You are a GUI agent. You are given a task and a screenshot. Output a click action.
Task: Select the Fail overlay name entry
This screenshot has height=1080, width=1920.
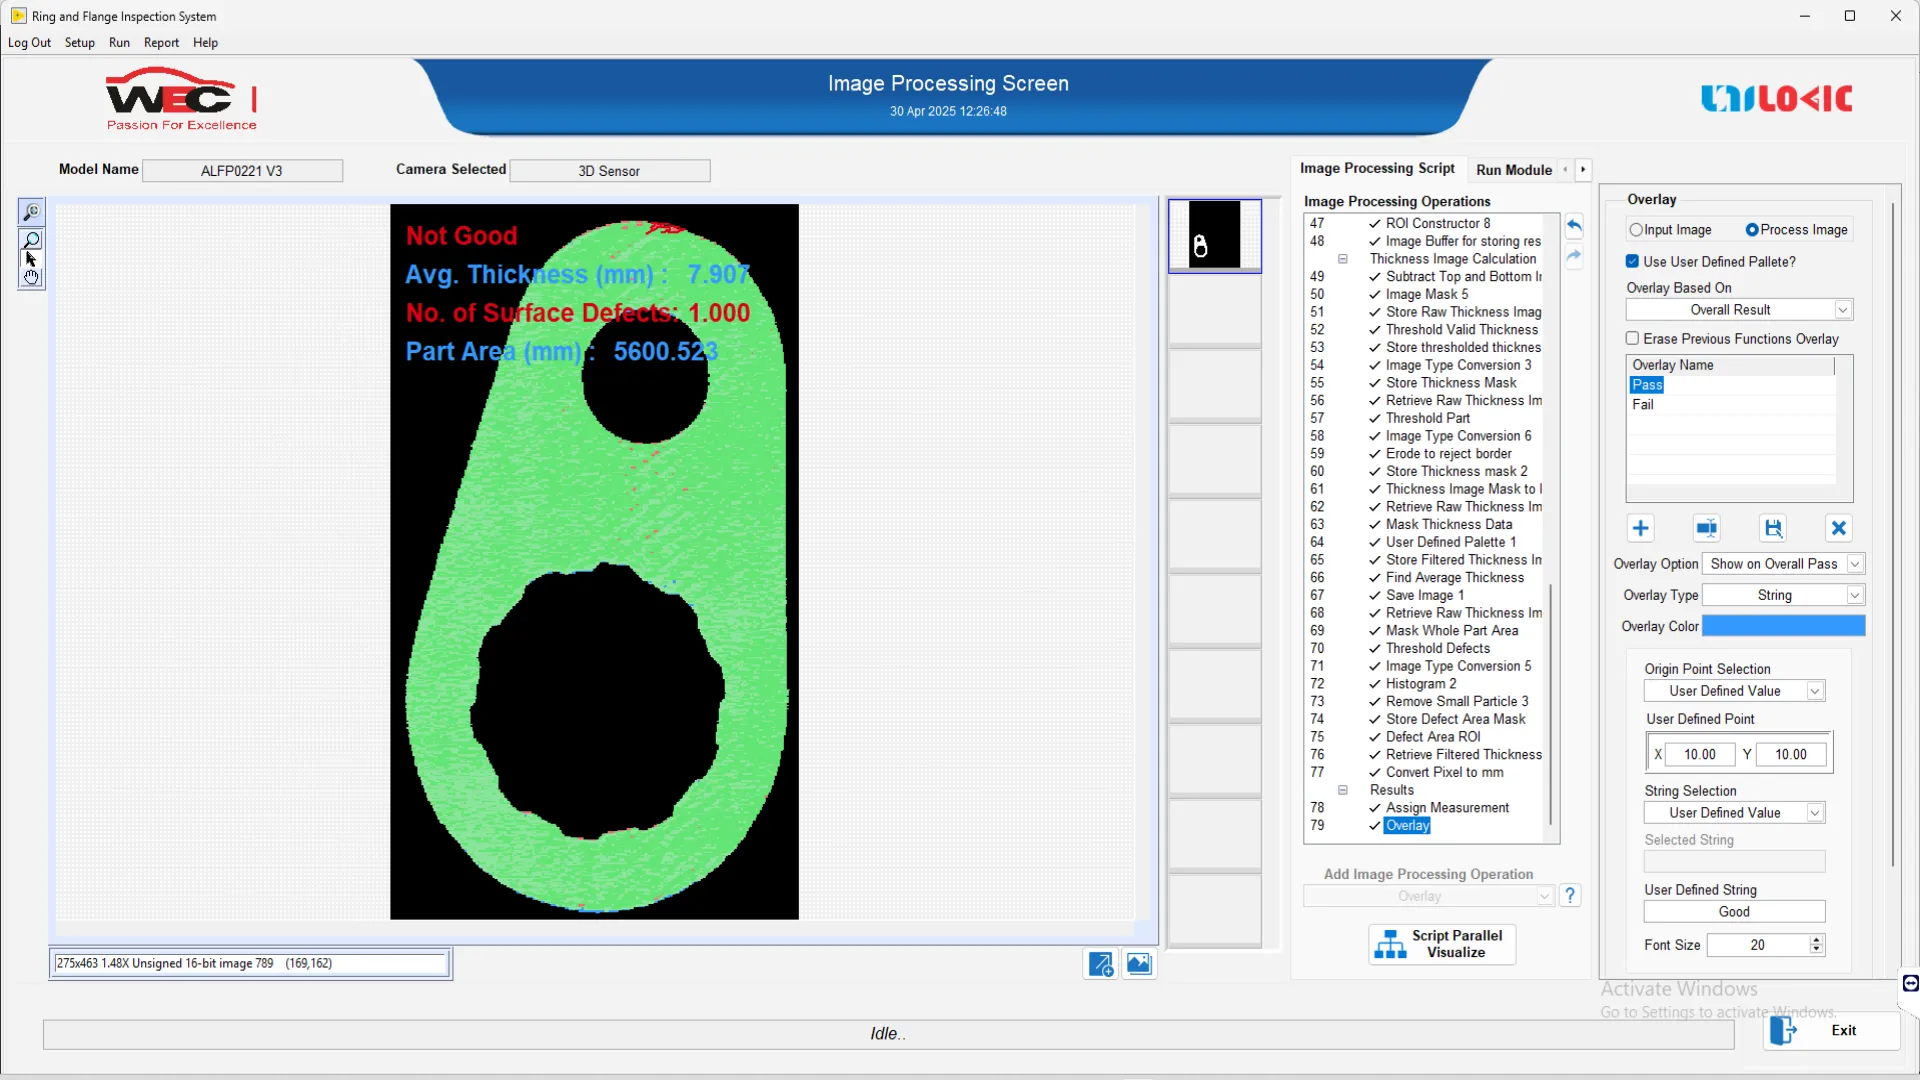coord(1643,405)
